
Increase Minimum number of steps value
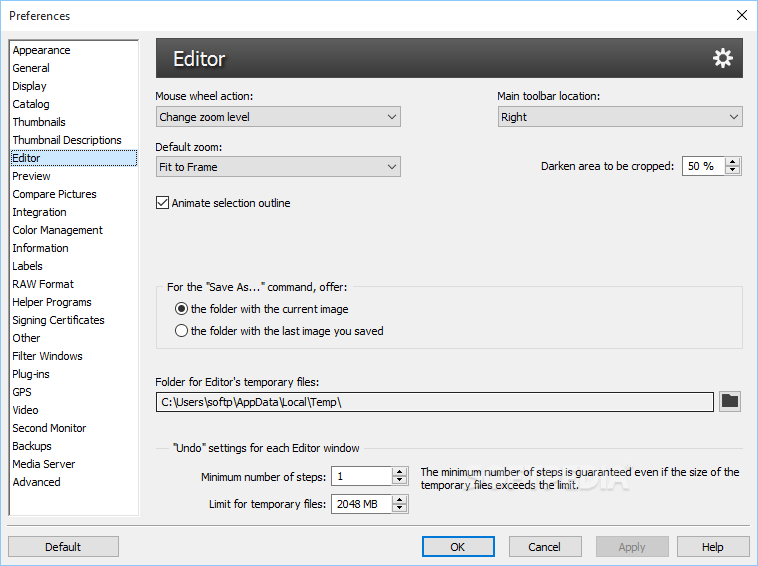coord(399,472)
